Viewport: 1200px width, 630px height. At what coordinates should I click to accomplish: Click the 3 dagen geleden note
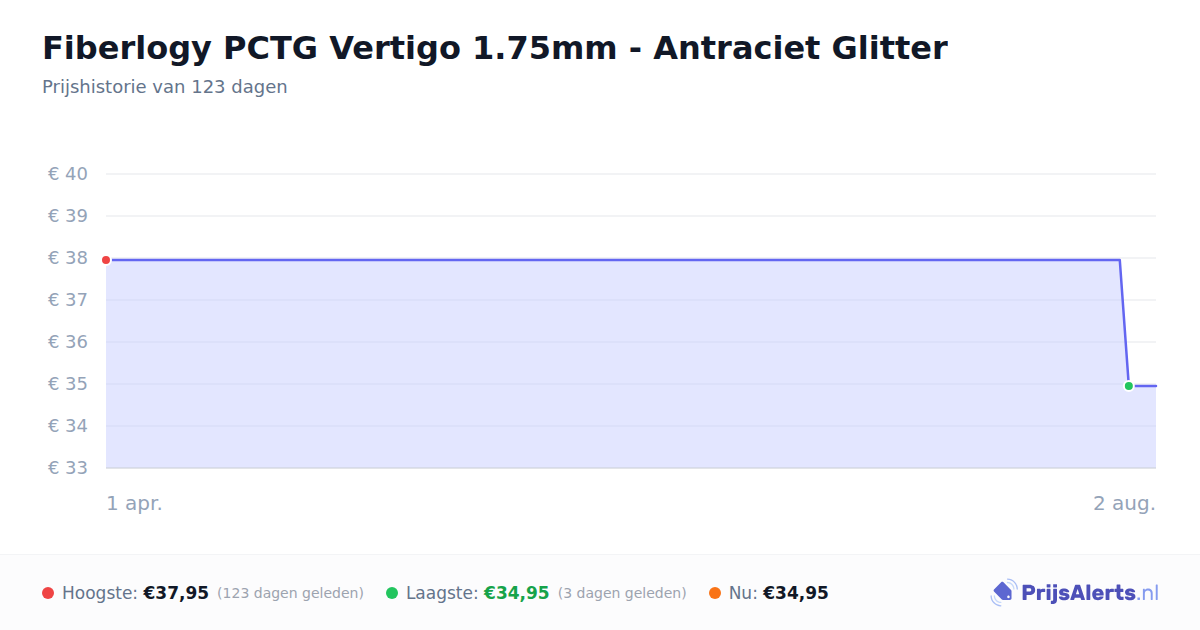tap(622, 593)
